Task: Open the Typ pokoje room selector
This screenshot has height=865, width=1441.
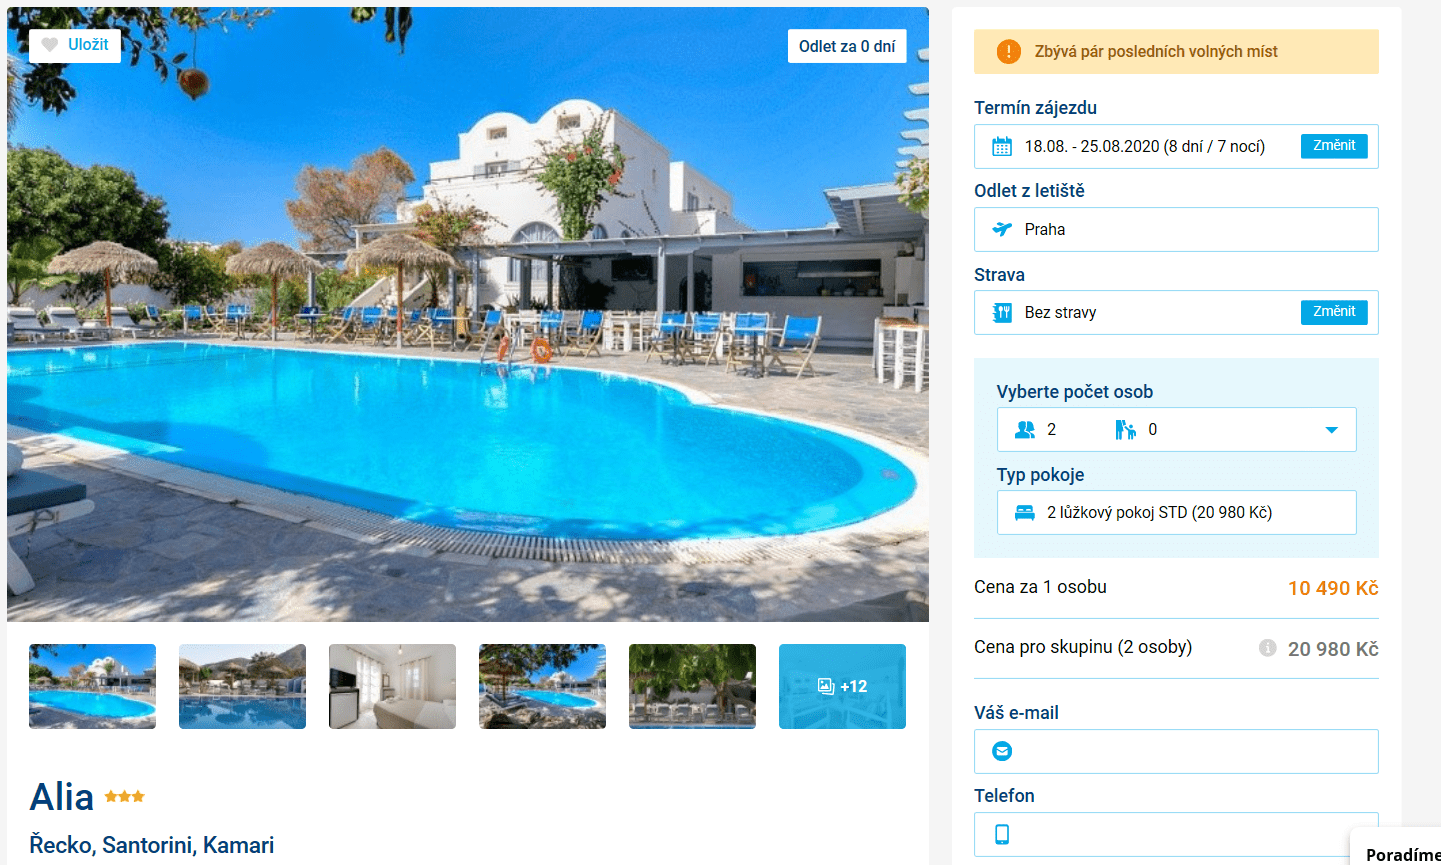Action: [x=1176, y=513]
